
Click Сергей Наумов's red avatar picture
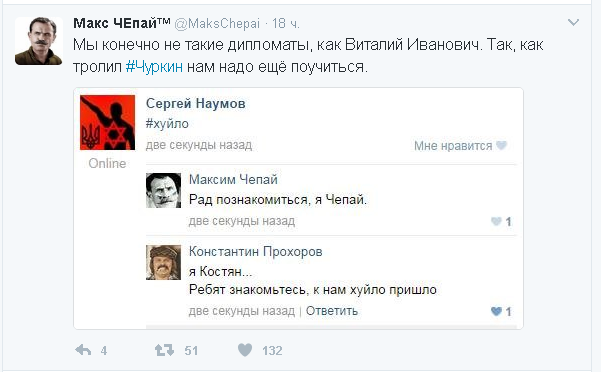(x=107, y=123)
